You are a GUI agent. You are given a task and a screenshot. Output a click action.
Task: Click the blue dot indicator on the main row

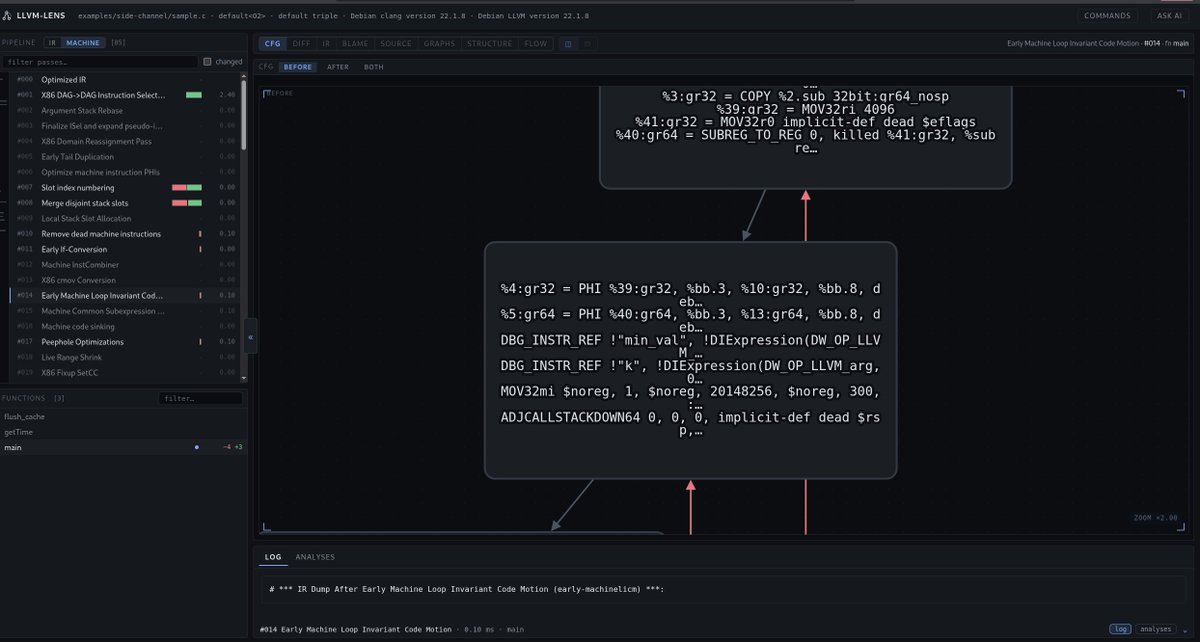(x=196, y=448)
